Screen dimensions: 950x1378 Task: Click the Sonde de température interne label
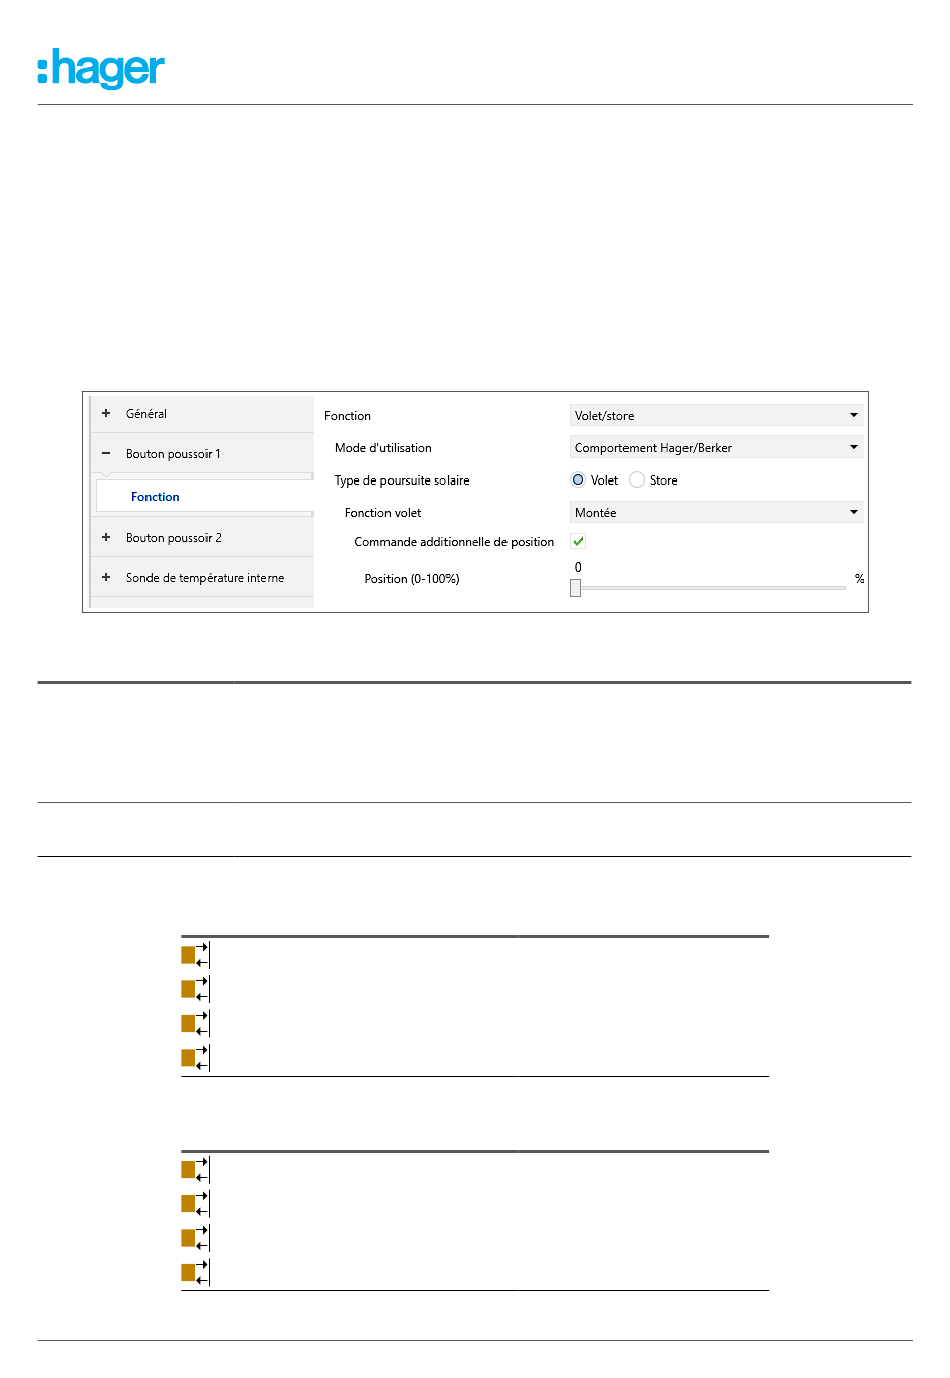point(205,577)
